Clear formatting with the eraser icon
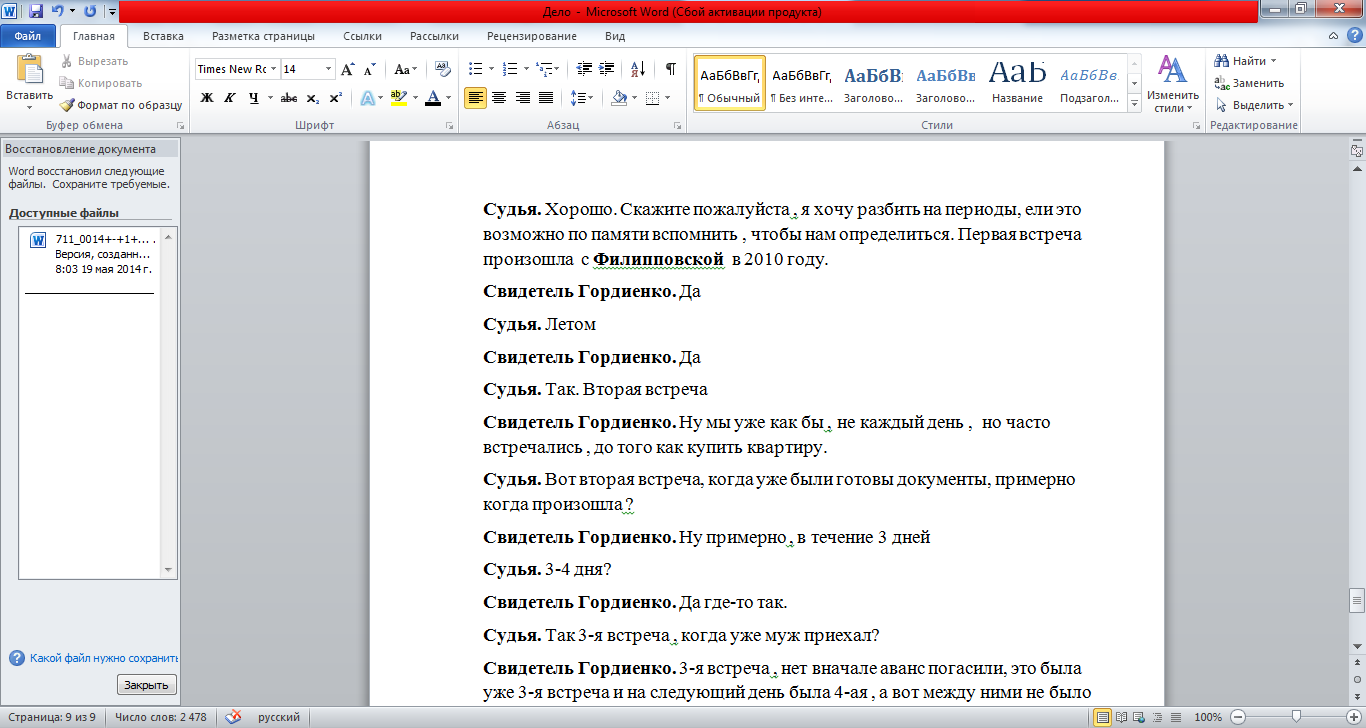The image size is (1366, 728). click(x=443, y=69)
